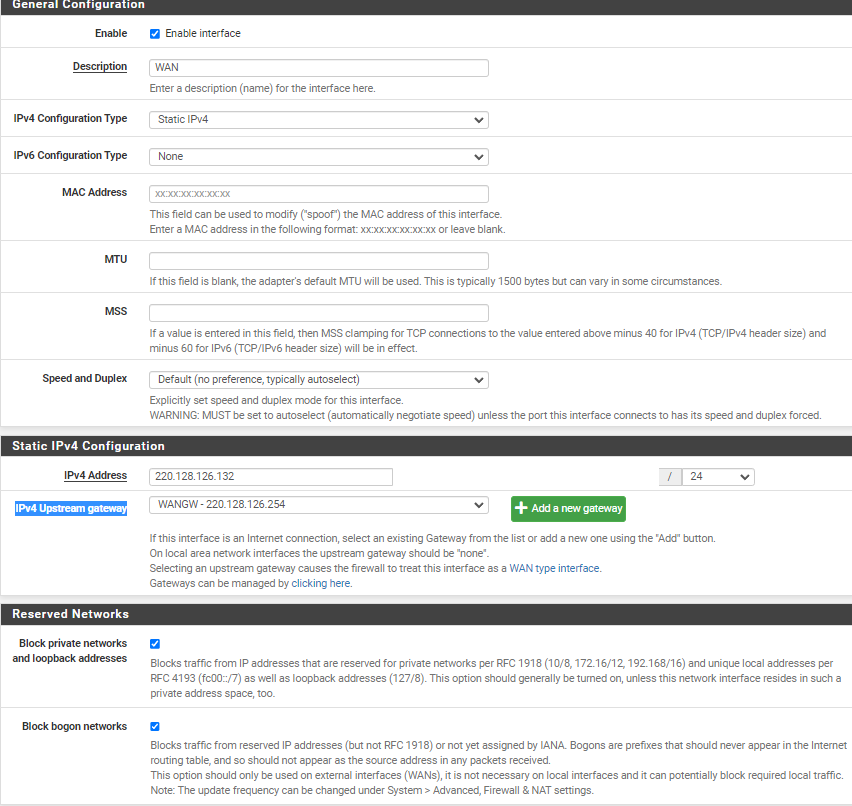Image resolution: width=852 pixels, height=806 pixels.
Task: Focus the MTU input field
Action: 318,261
